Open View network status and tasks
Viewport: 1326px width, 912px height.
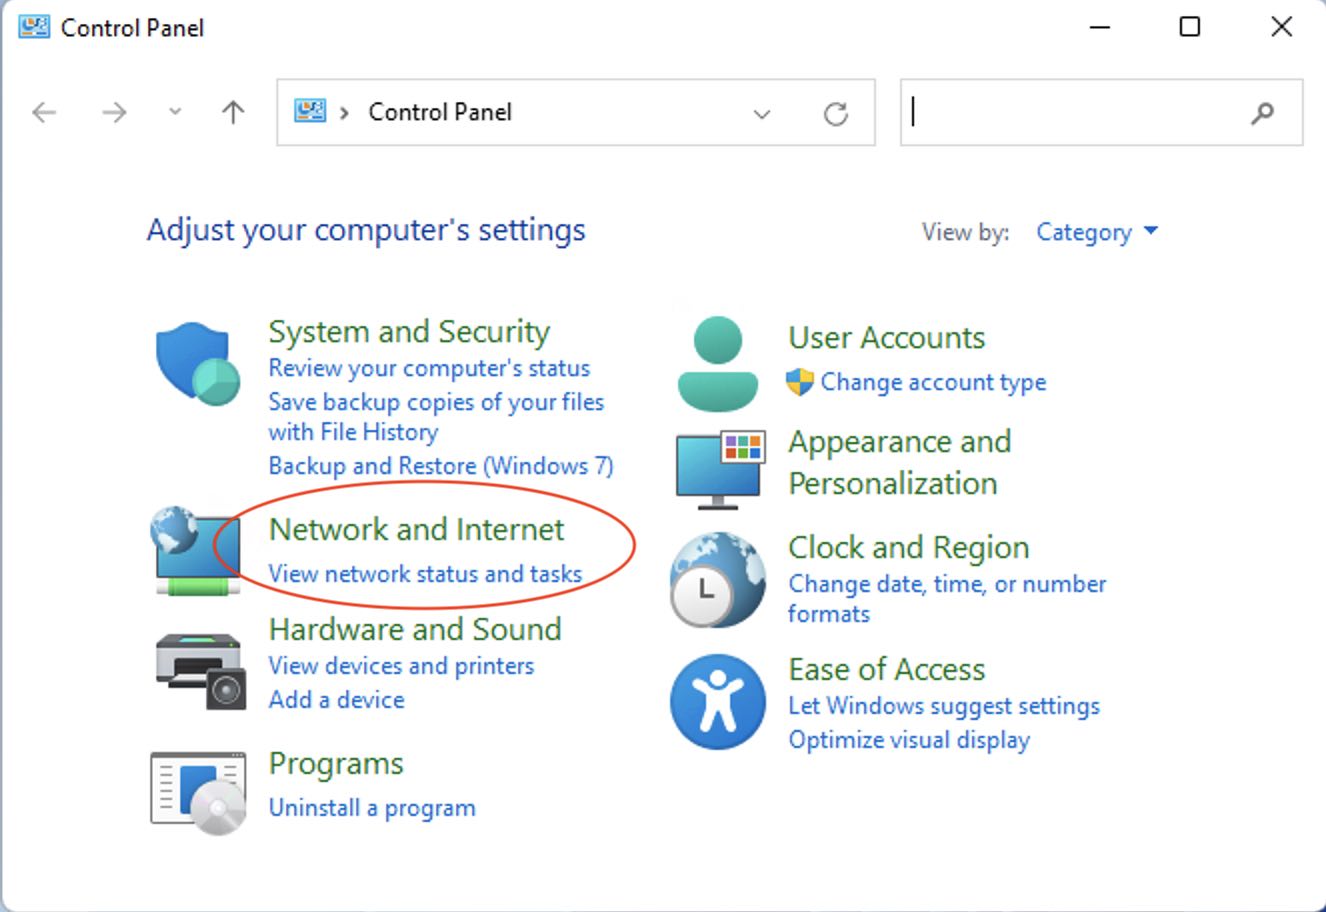pos(425,574)
